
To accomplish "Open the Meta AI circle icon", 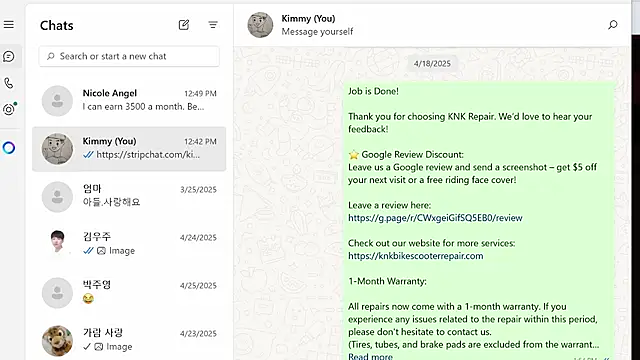I will [x=9, y=148].
